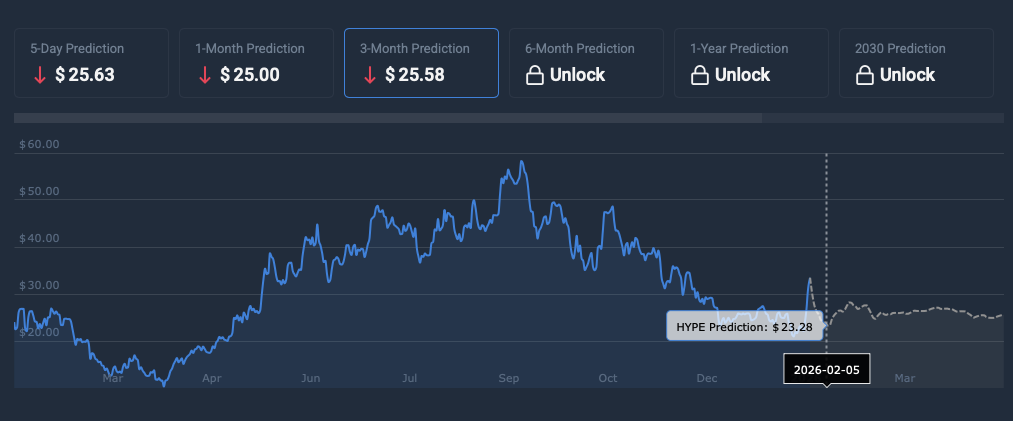Image resolution: width=1013 pixels, height=421 pixels.
Task: Click the $60.00 label on the price axis
Action: click(40, 144)
